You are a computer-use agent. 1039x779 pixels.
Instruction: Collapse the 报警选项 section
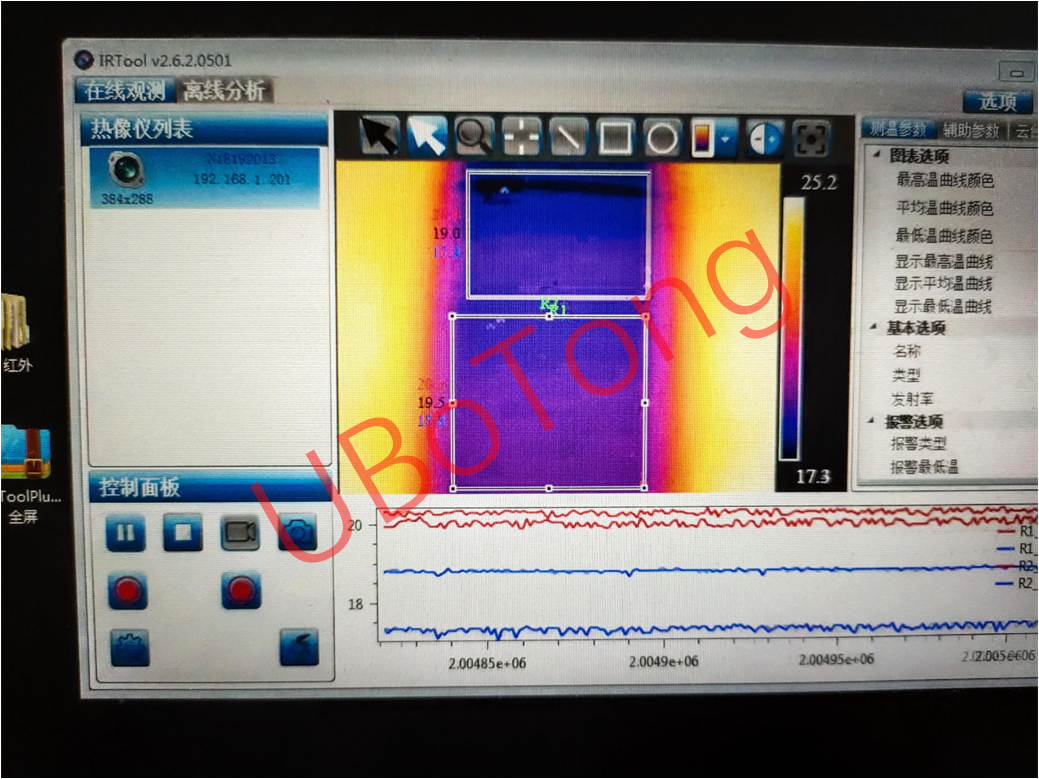(877, 421)
